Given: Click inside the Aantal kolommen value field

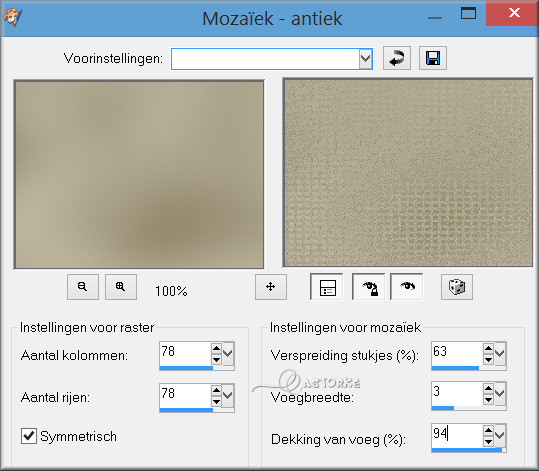Looking at the screenshot, I should point(185,353).
